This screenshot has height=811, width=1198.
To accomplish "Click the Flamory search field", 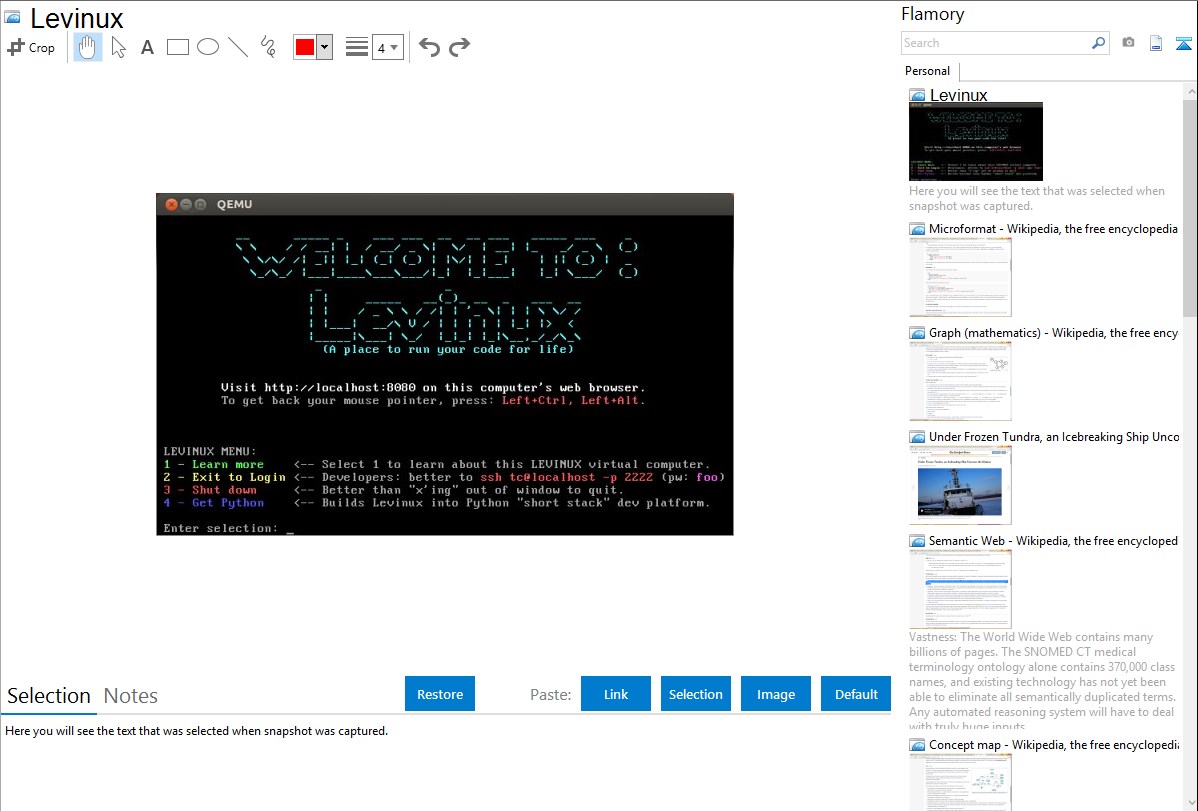I will (x=995, y=43).
